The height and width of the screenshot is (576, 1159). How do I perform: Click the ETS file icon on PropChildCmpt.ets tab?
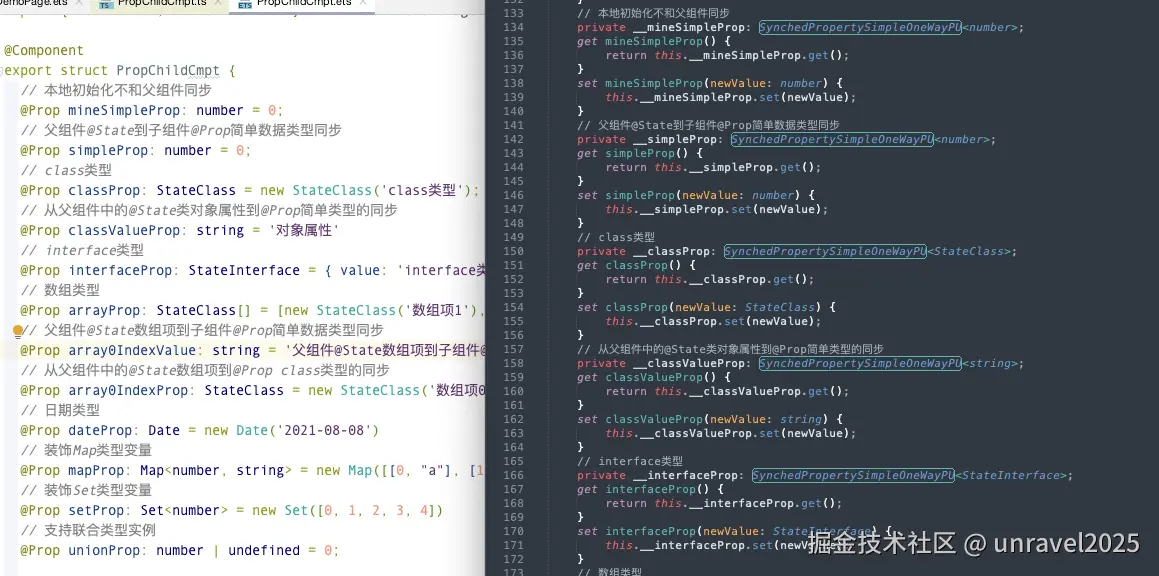pyautogui.click(x=245, y=4)
